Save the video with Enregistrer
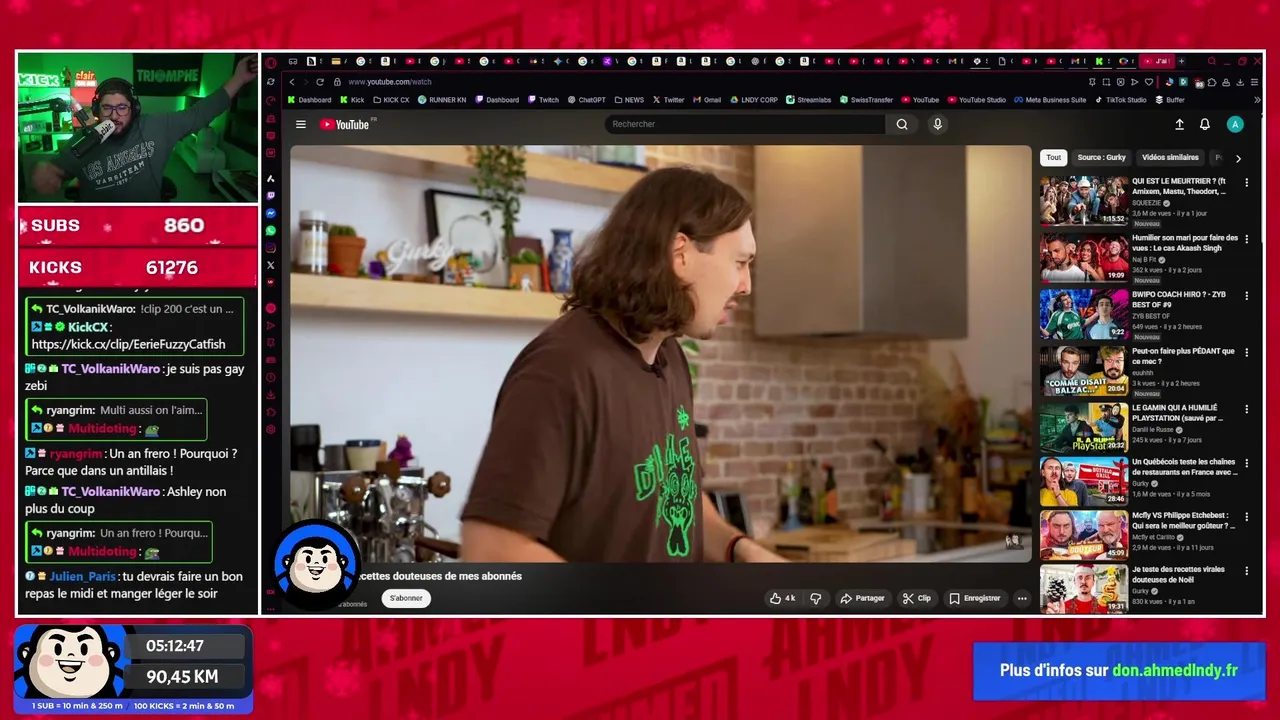This screenshot has width=1280, height=720. pyautogui.click(x=975, y=598)
